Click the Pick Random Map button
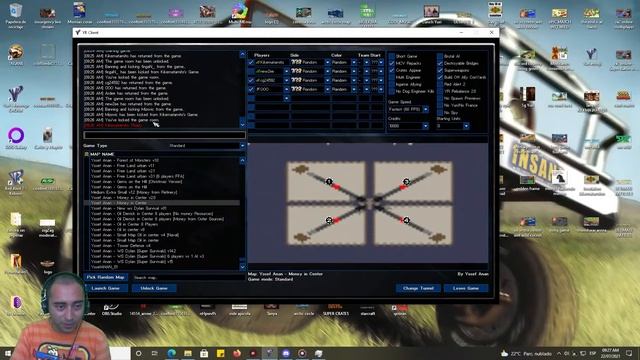This screenshot has height=360, width=640. [x=105, y=277]
